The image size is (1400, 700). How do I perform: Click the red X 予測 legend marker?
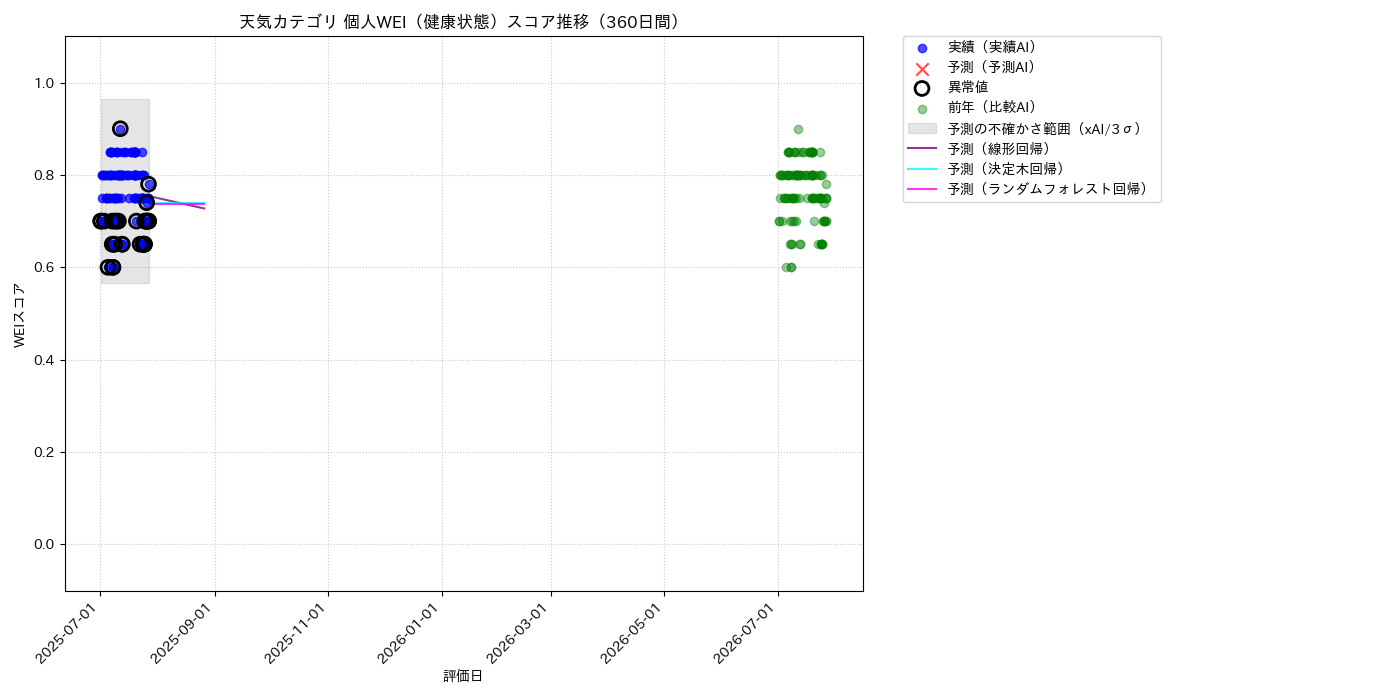pos(922,68)
